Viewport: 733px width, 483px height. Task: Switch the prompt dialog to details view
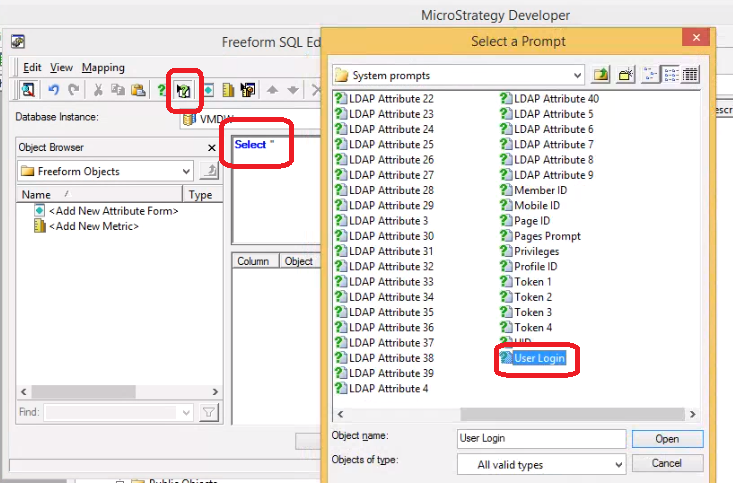click(x=690, y=74)
